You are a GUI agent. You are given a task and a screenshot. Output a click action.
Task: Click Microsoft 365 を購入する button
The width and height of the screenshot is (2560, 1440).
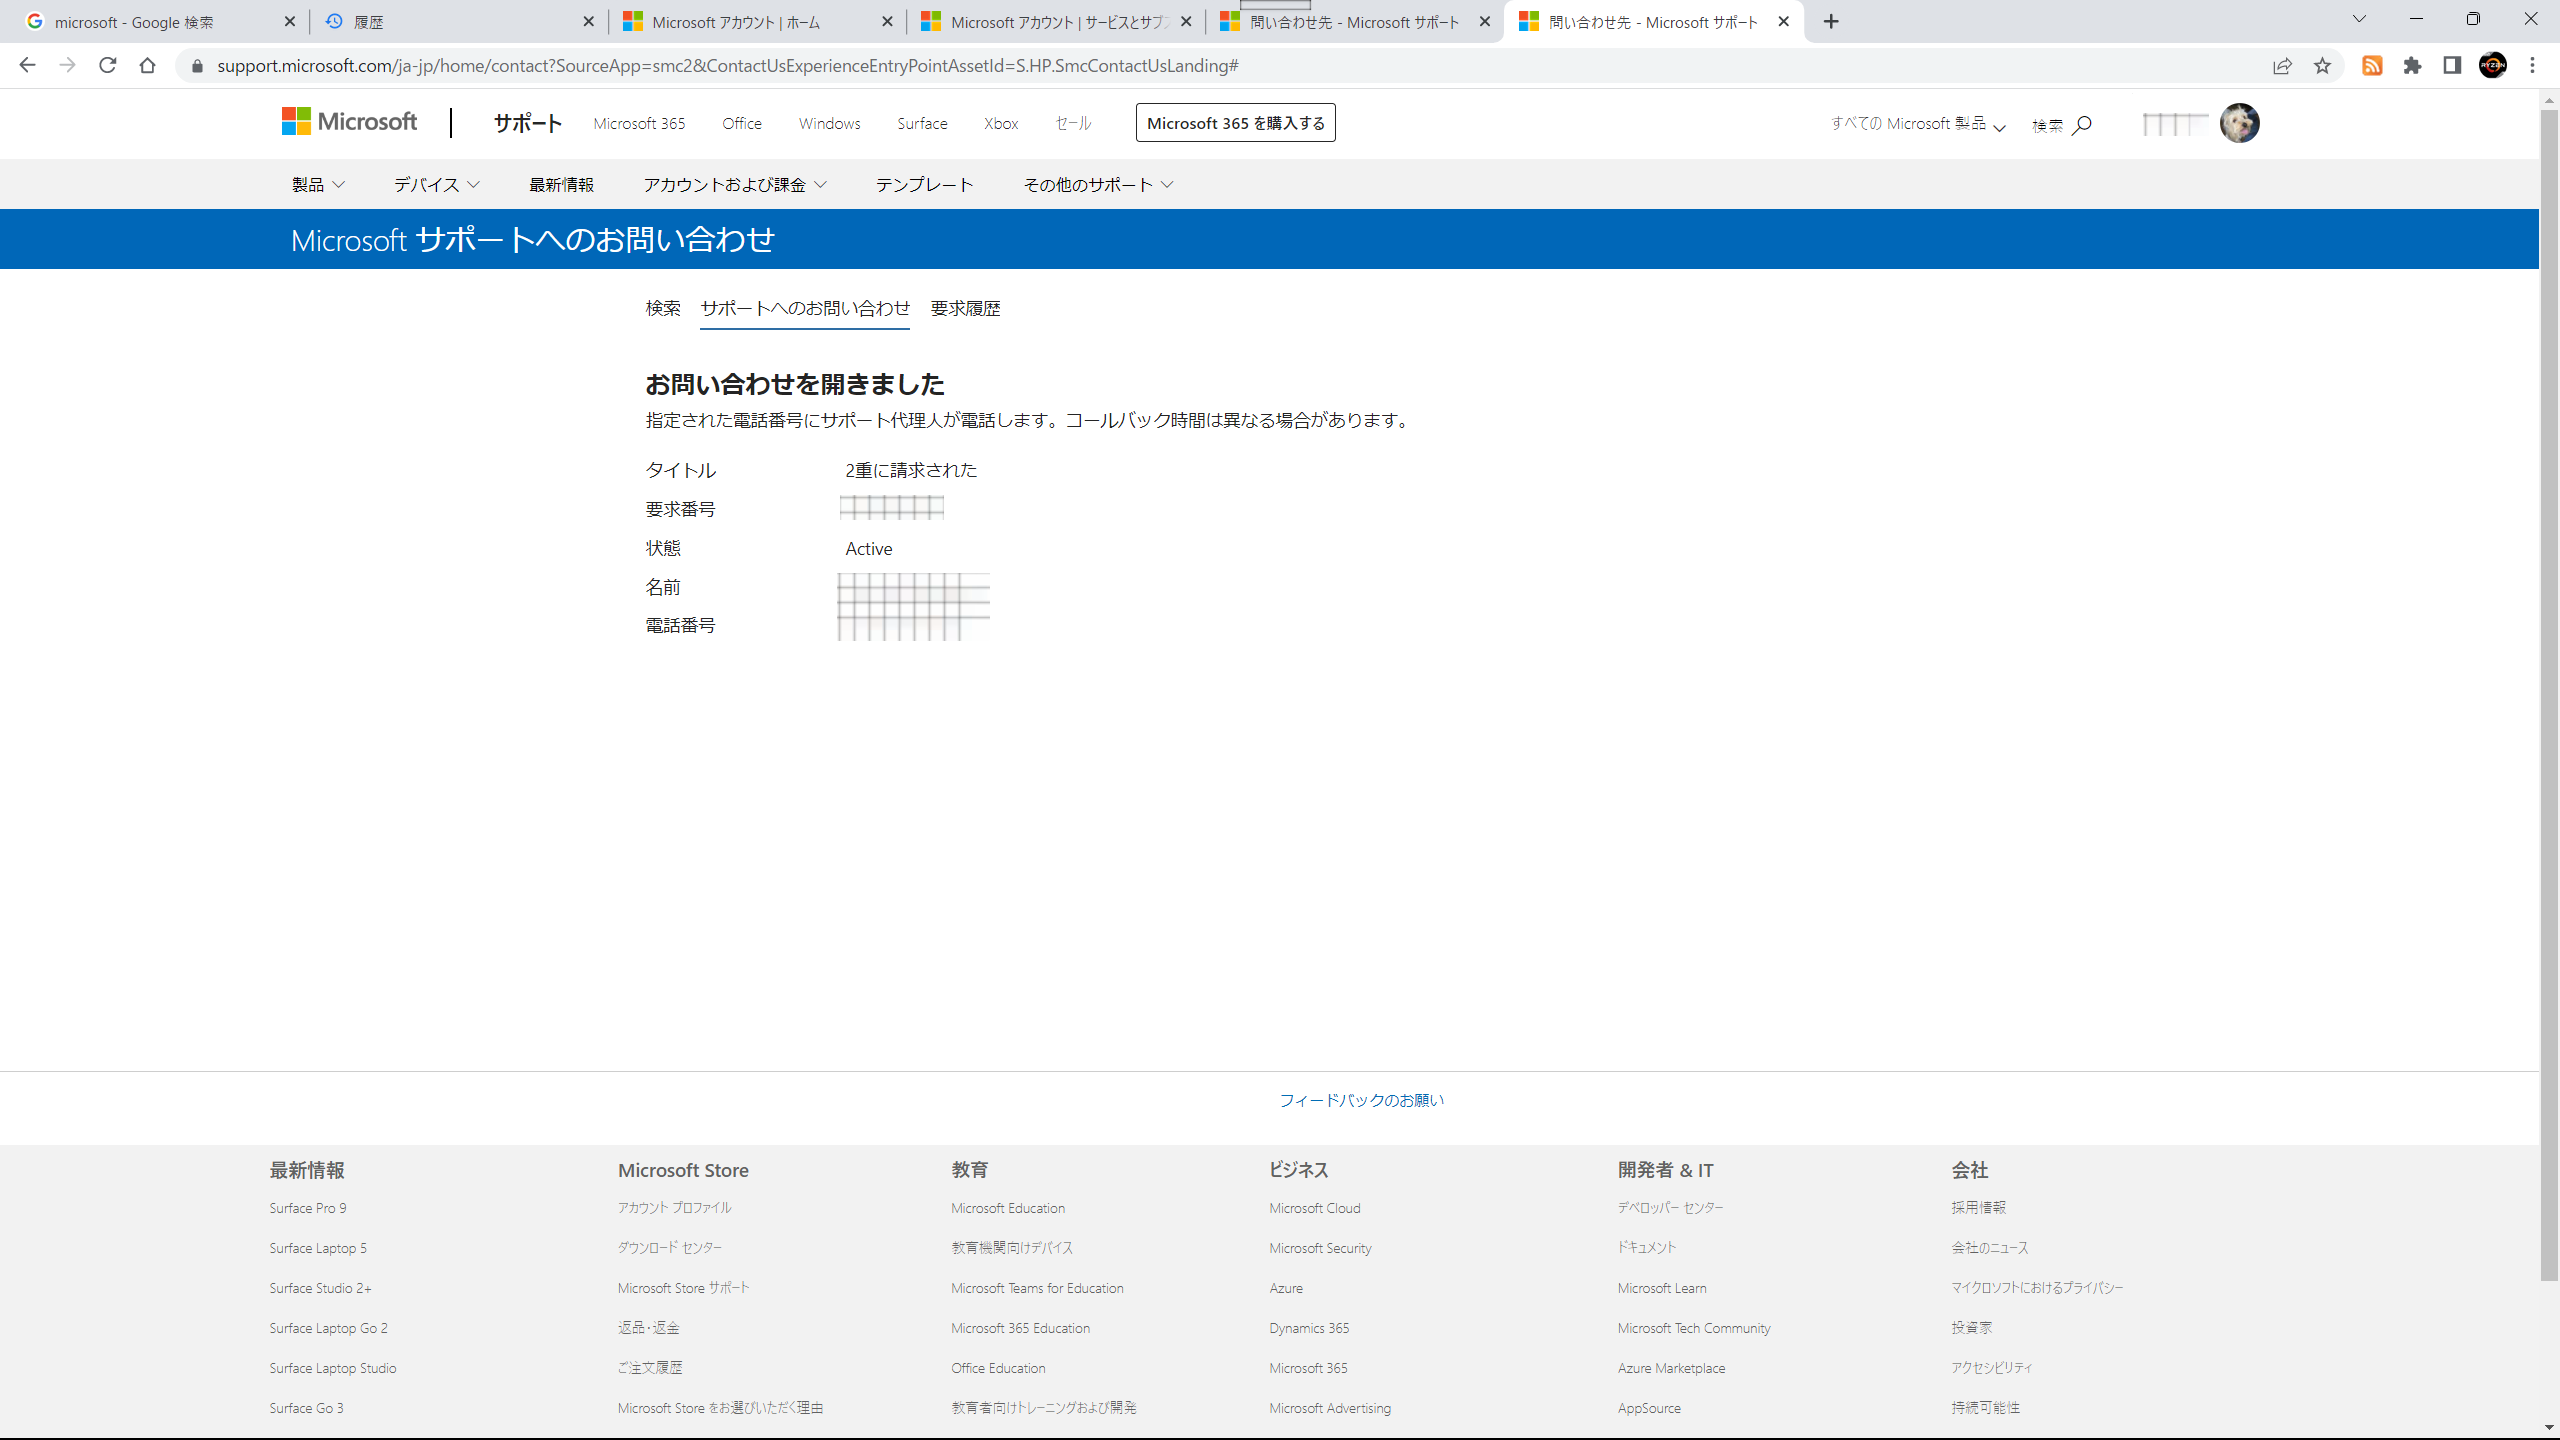[1235, 123]
